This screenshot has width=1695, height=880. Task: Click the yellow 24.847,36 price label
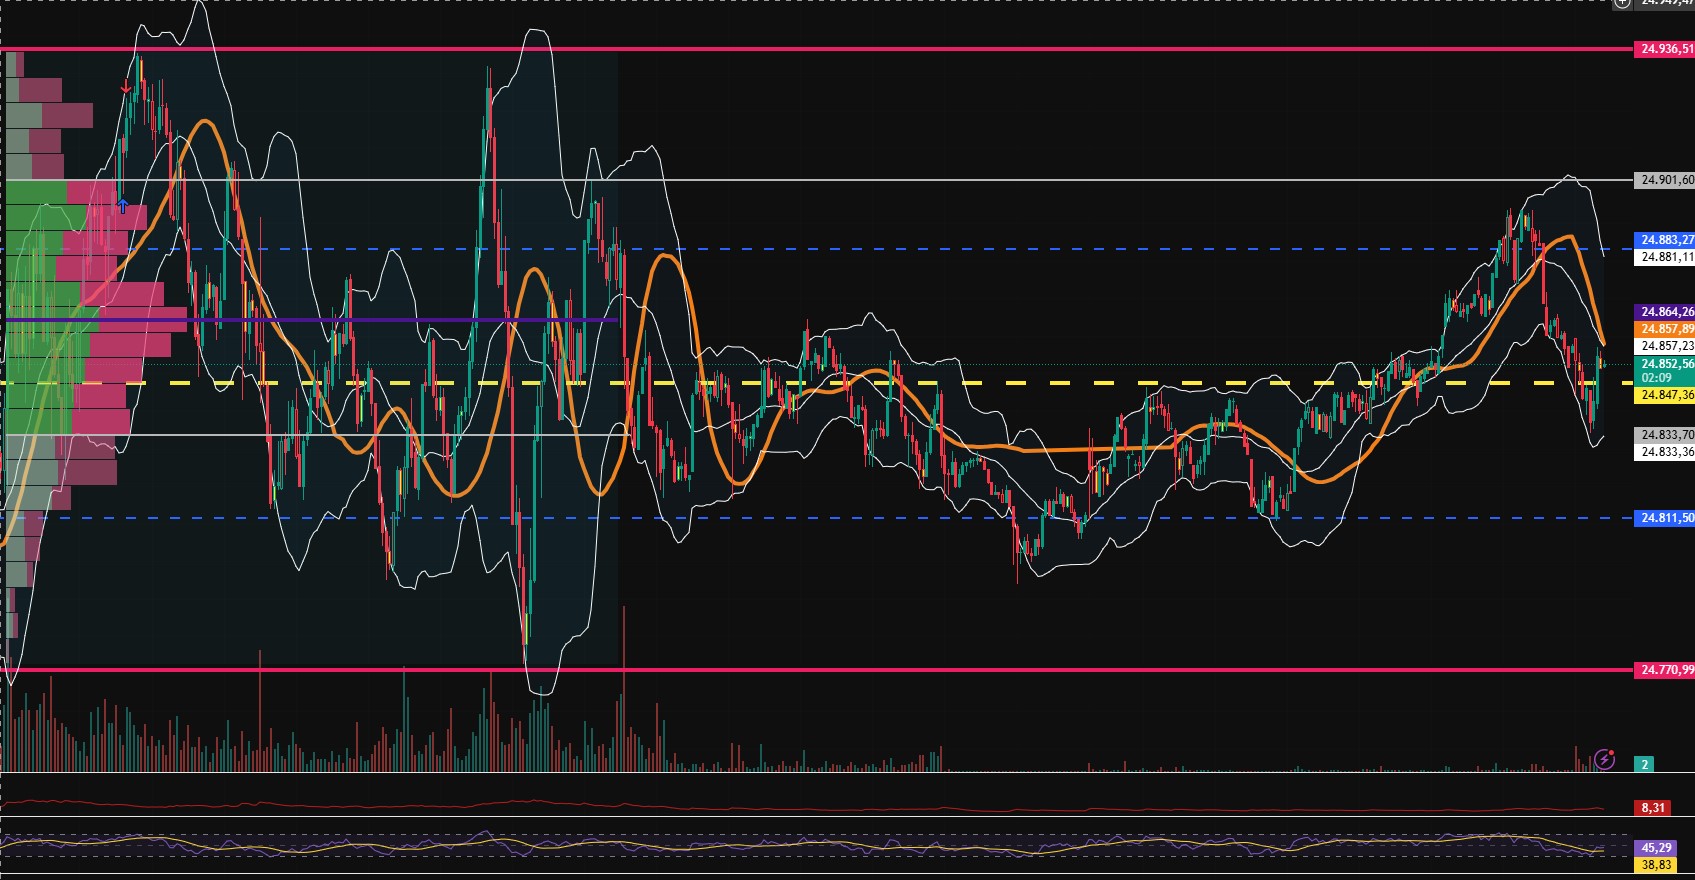click(1664, 396)
